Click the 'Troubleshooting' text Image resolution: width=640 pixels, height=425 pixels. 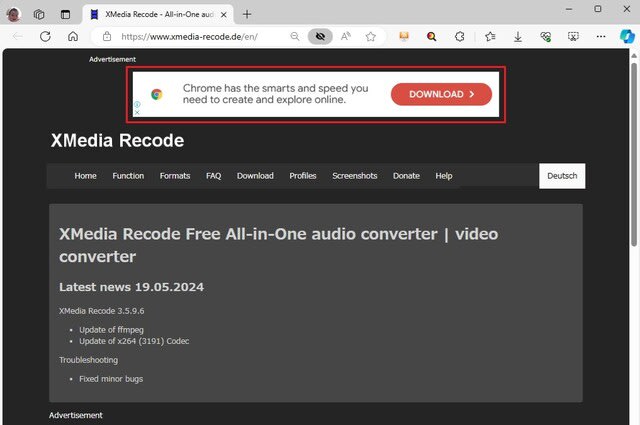tap(89, 360)
